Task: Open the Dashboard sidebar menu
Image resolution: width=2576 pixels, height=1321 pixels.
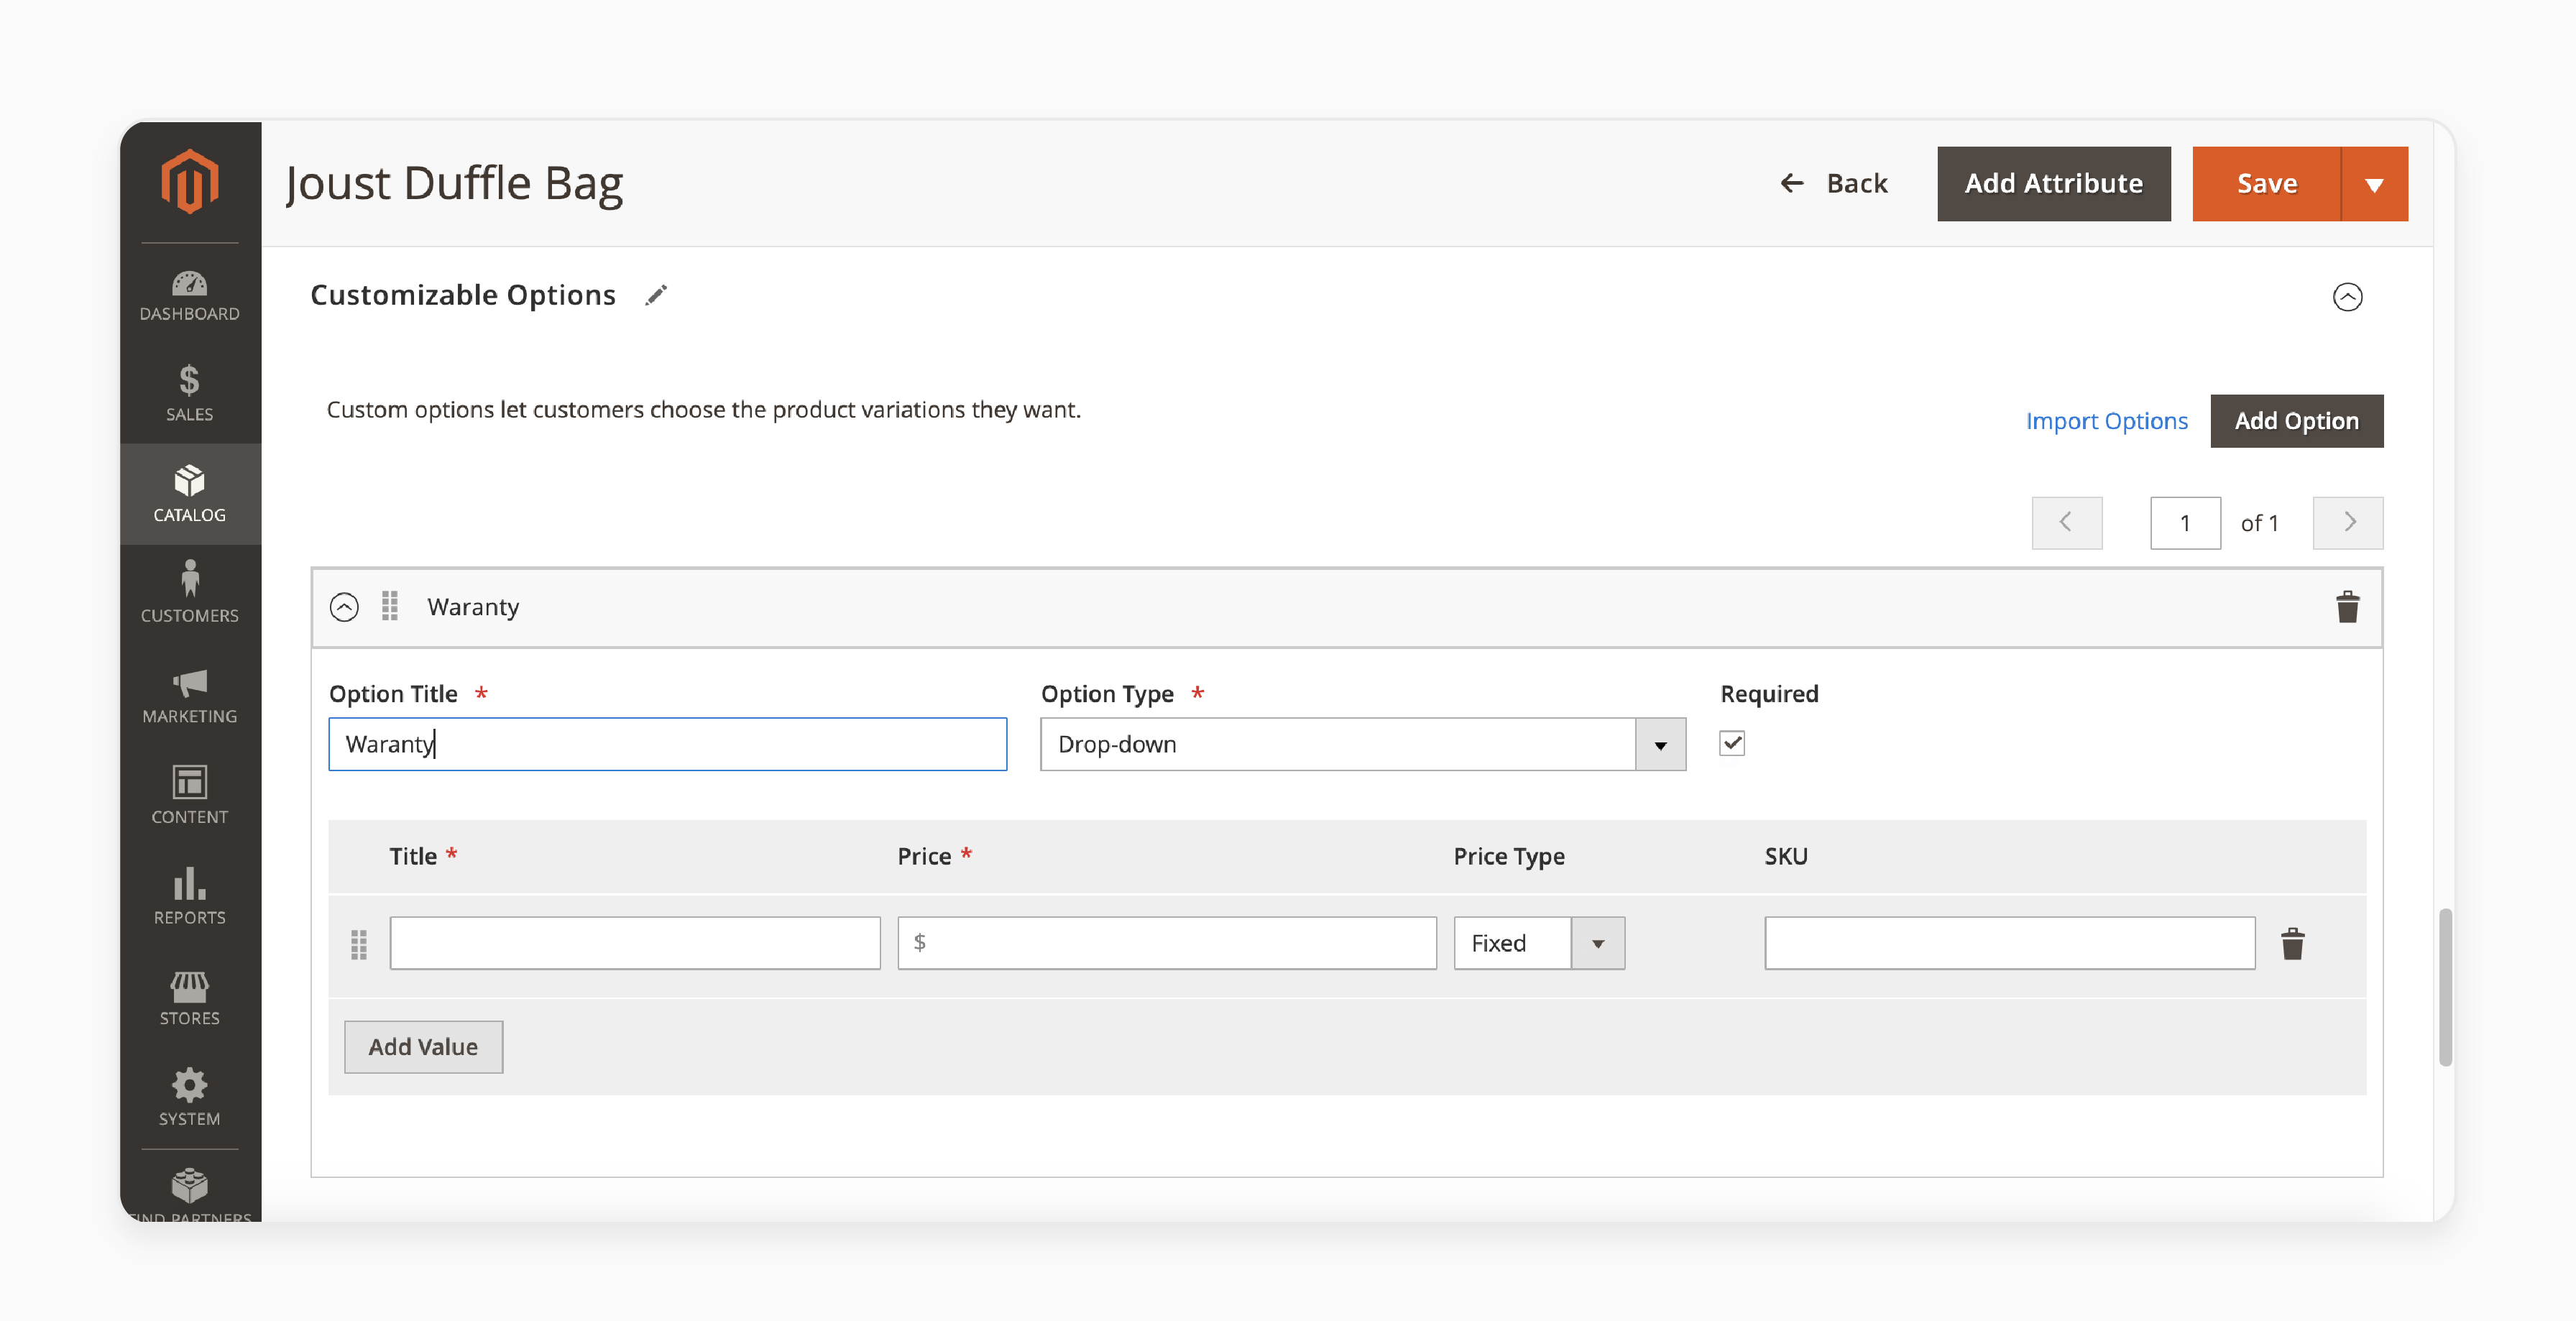Action: 190,296
